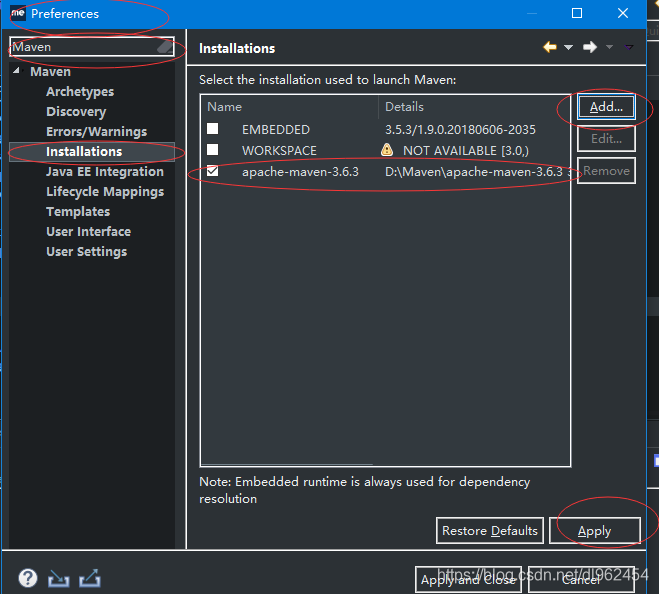Viewport: 659px width, 594px height.
Task: Open the Errors/Warnings preference page
Action: tap(97, 132)
